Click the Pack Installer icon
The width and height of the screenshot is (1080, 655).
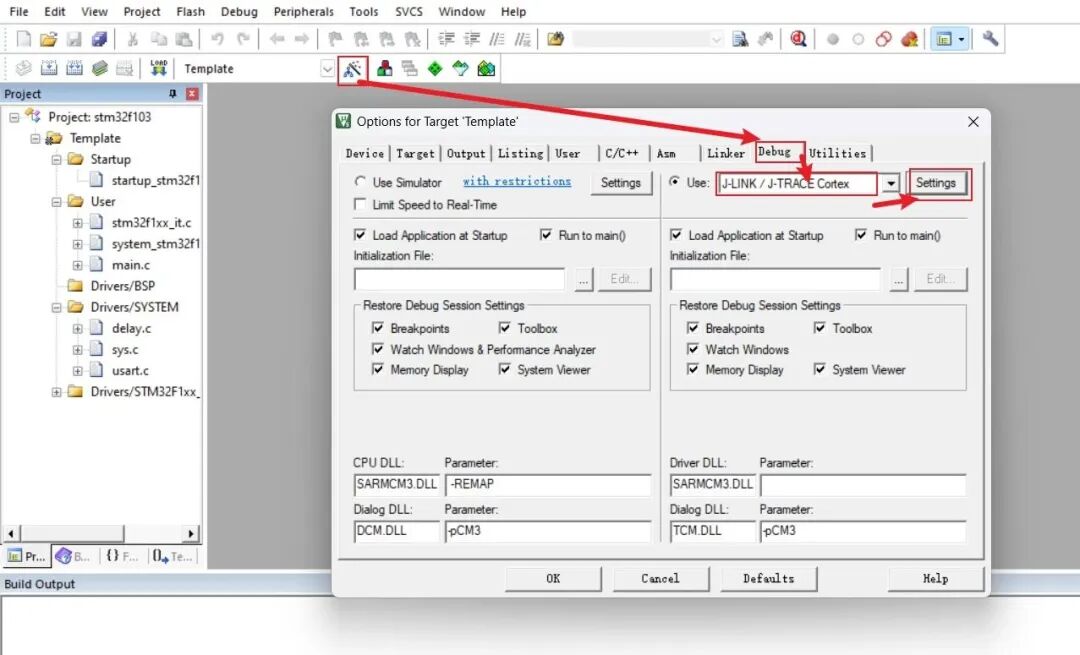point(486,68)
